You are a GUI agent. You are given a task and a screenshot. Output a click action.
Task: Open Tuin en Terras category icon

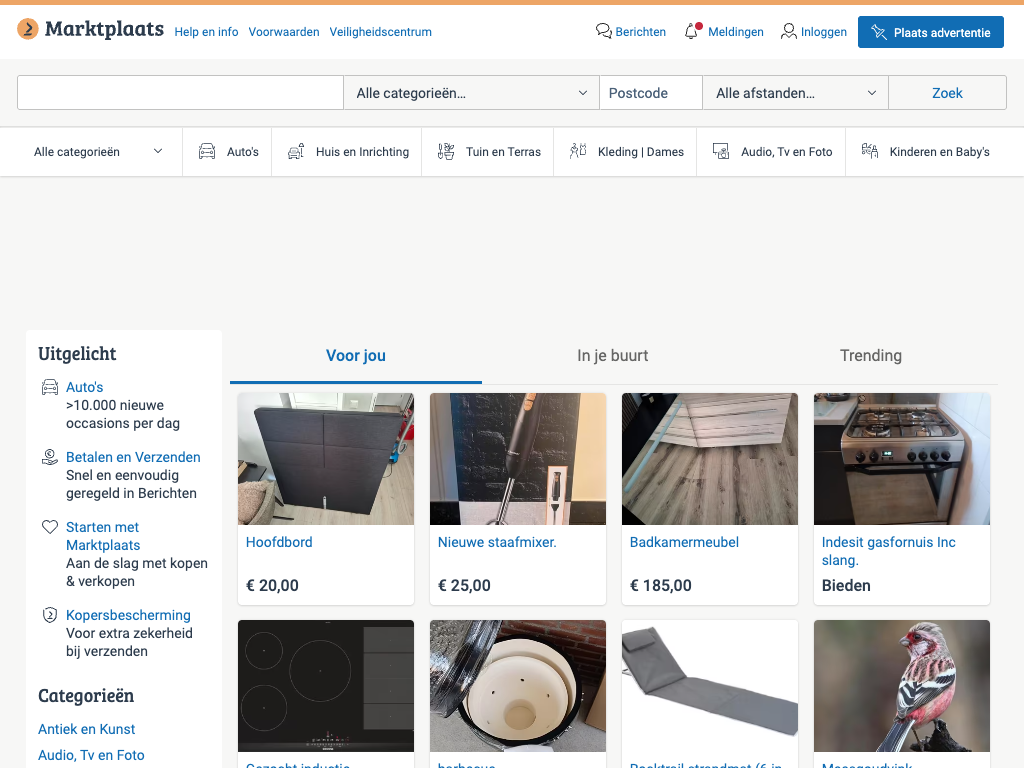coord(446,152)
